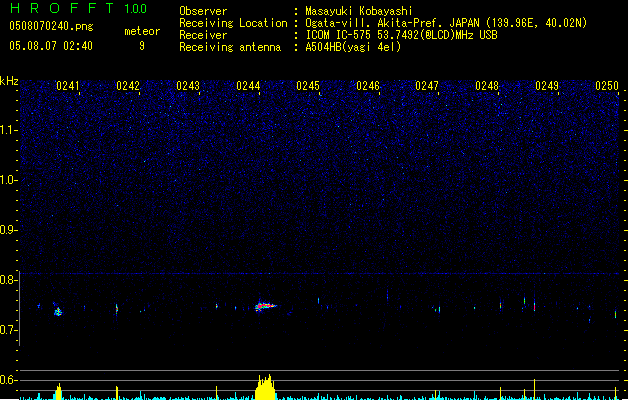The width and height of the screenshot is (629, 400).
Task: Click the tall yellow power peak near 0244
Action: (x=265, y=387)
